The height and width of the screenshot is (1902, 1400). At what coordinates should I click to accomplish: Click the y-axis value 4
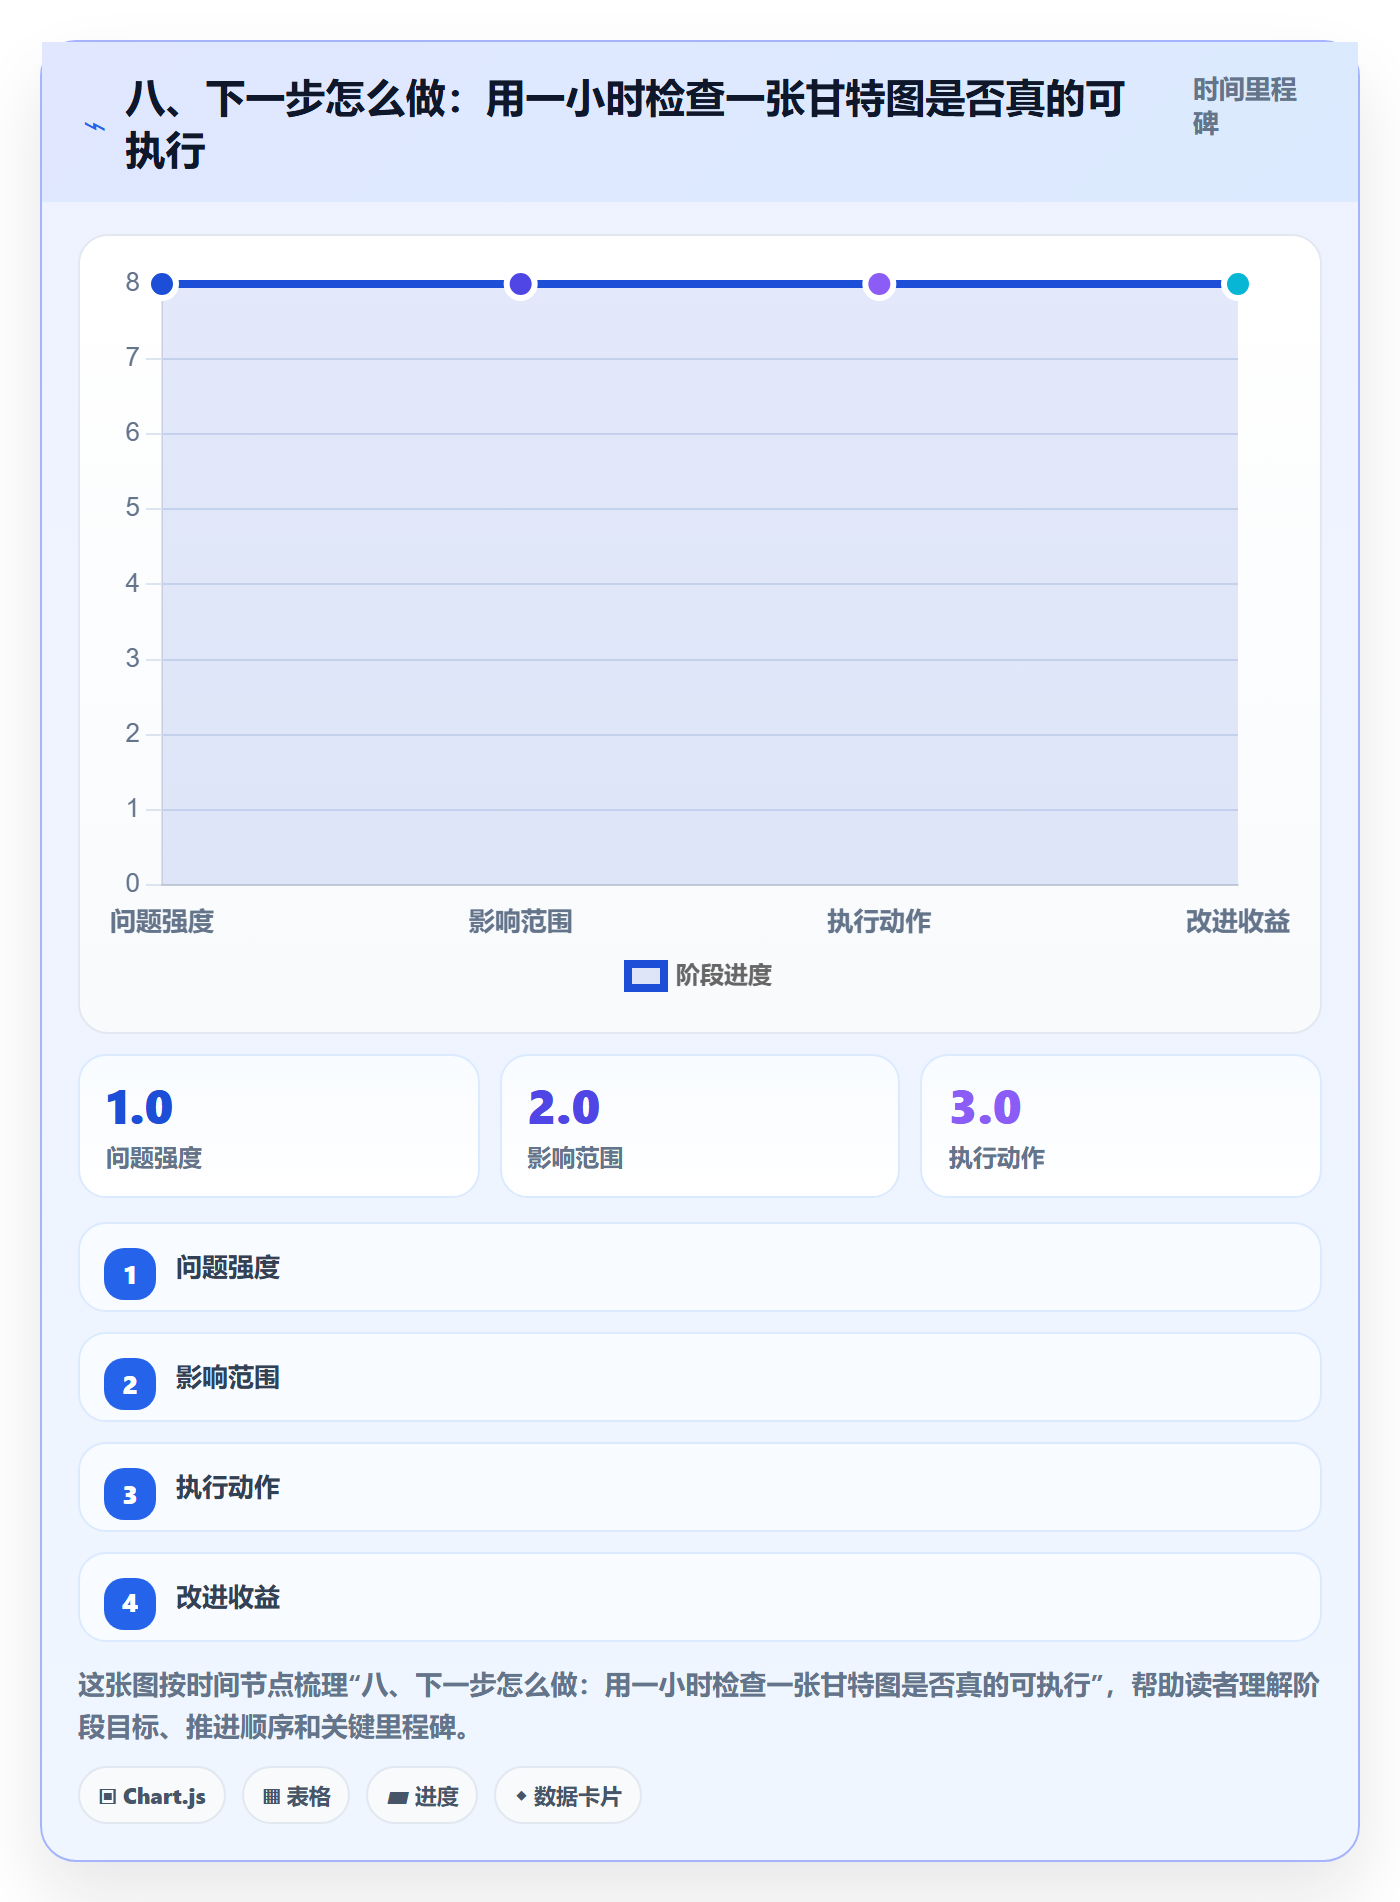pos(132,584)
